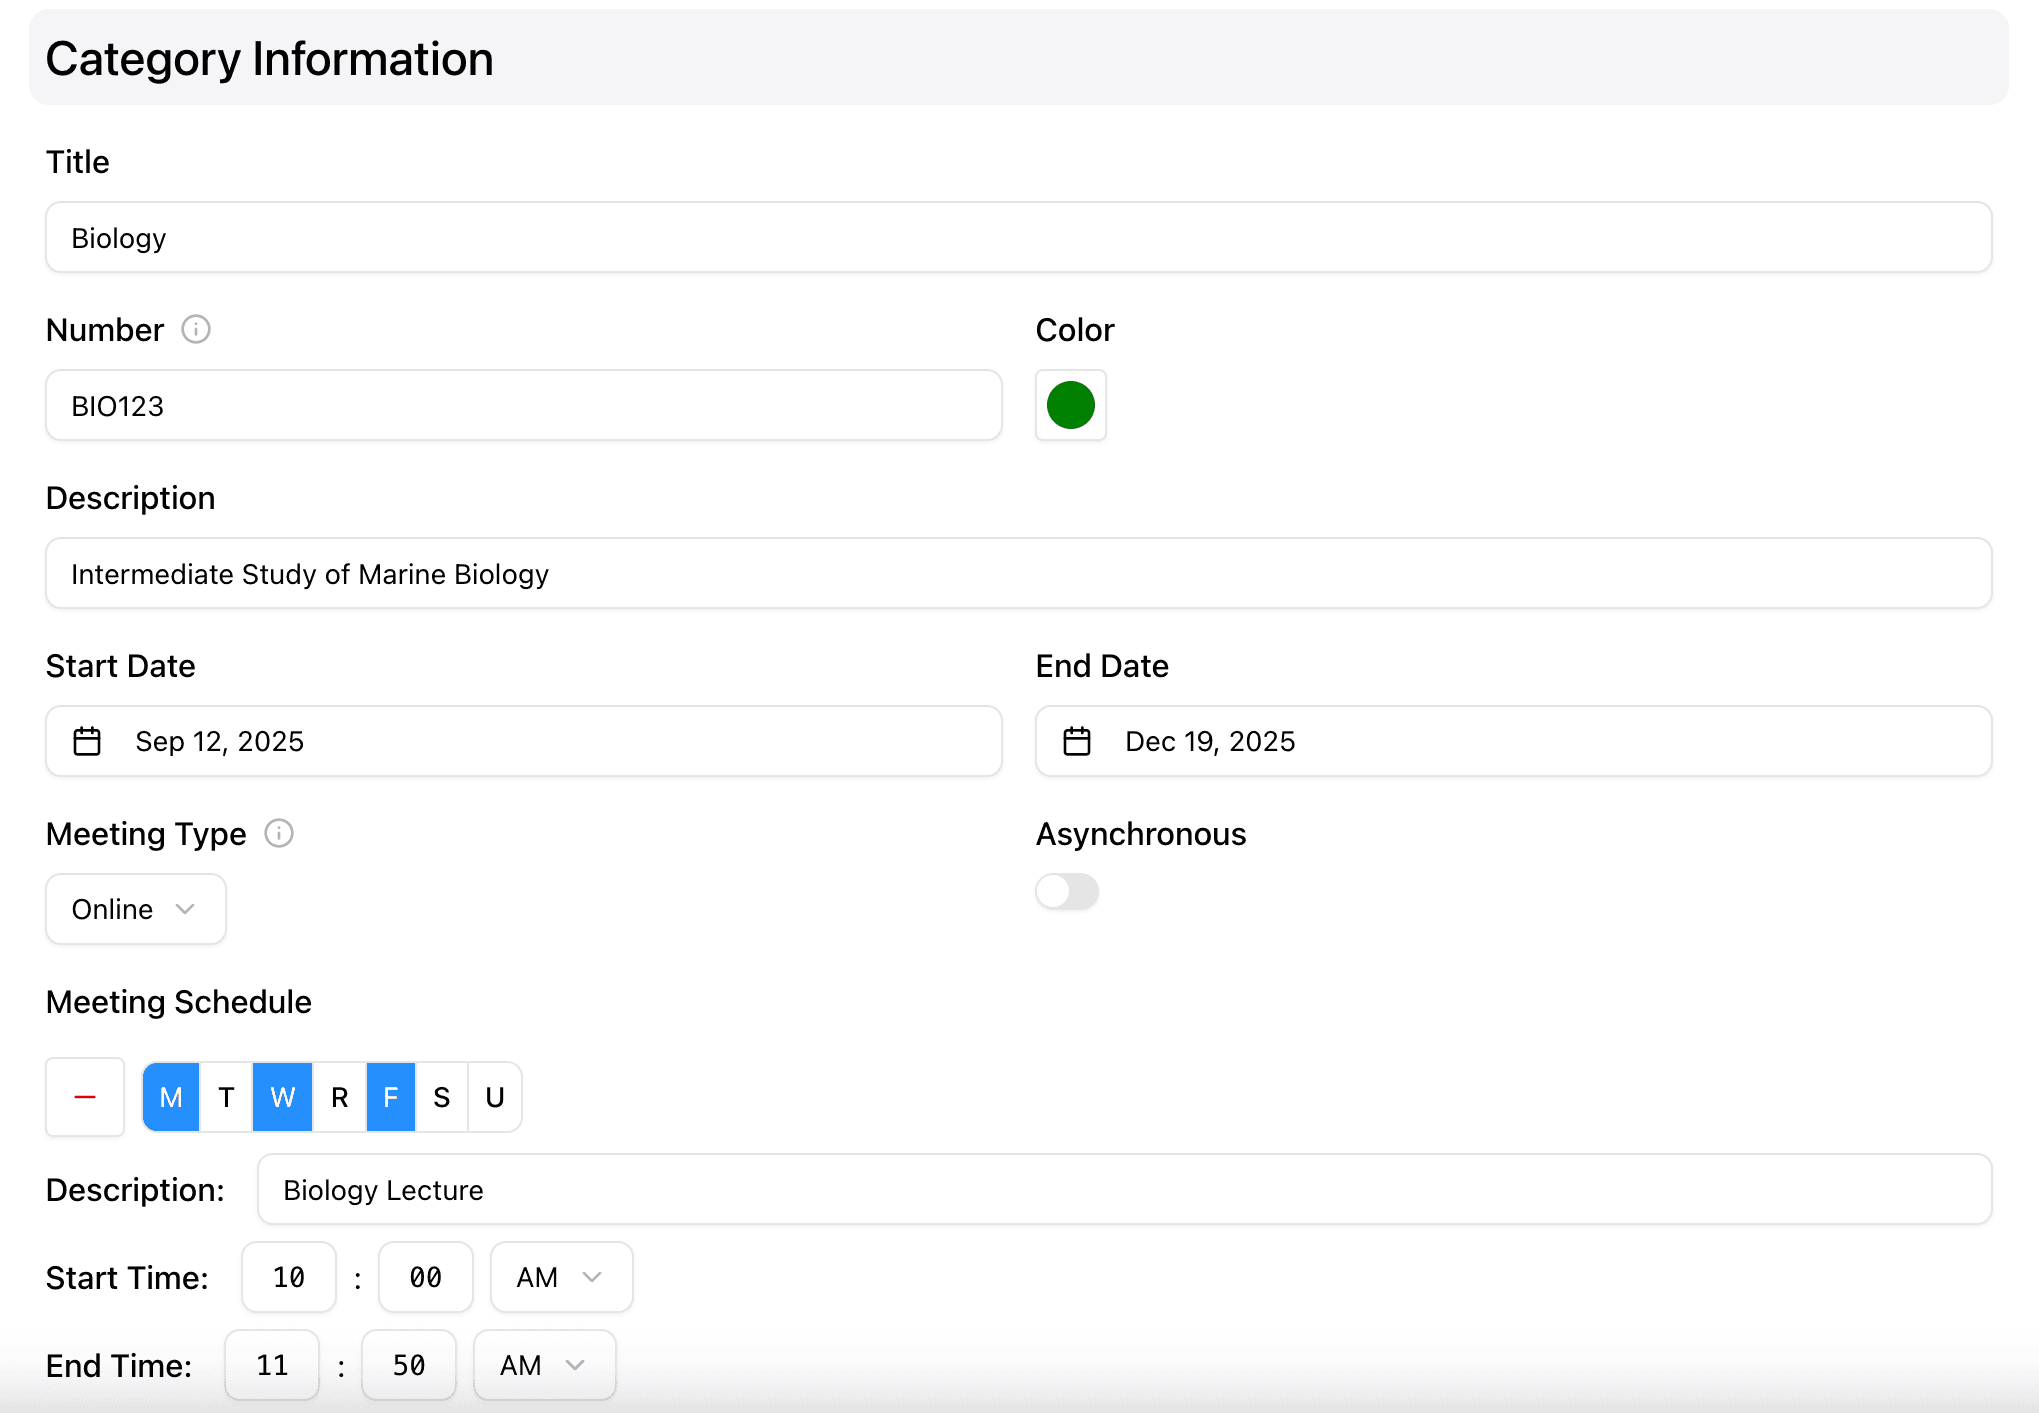Click the End Date calendar icon

pyautogui.click(x=1077, y=741)
